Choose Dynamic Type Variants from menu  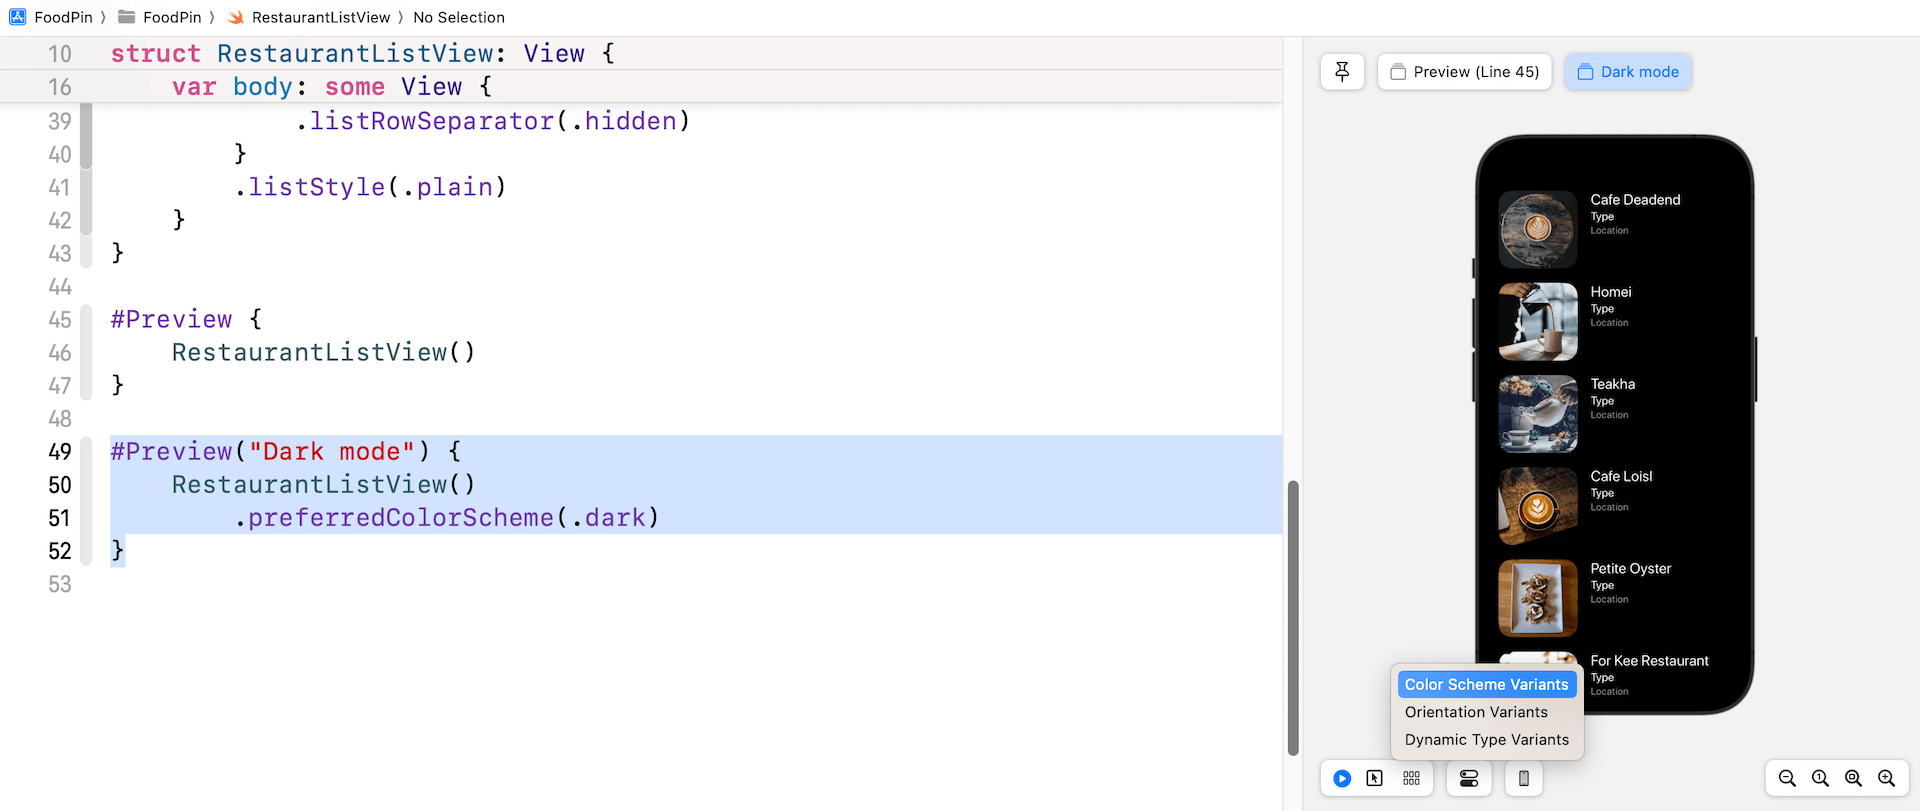pyautogui.click(x=1486, y=740)
